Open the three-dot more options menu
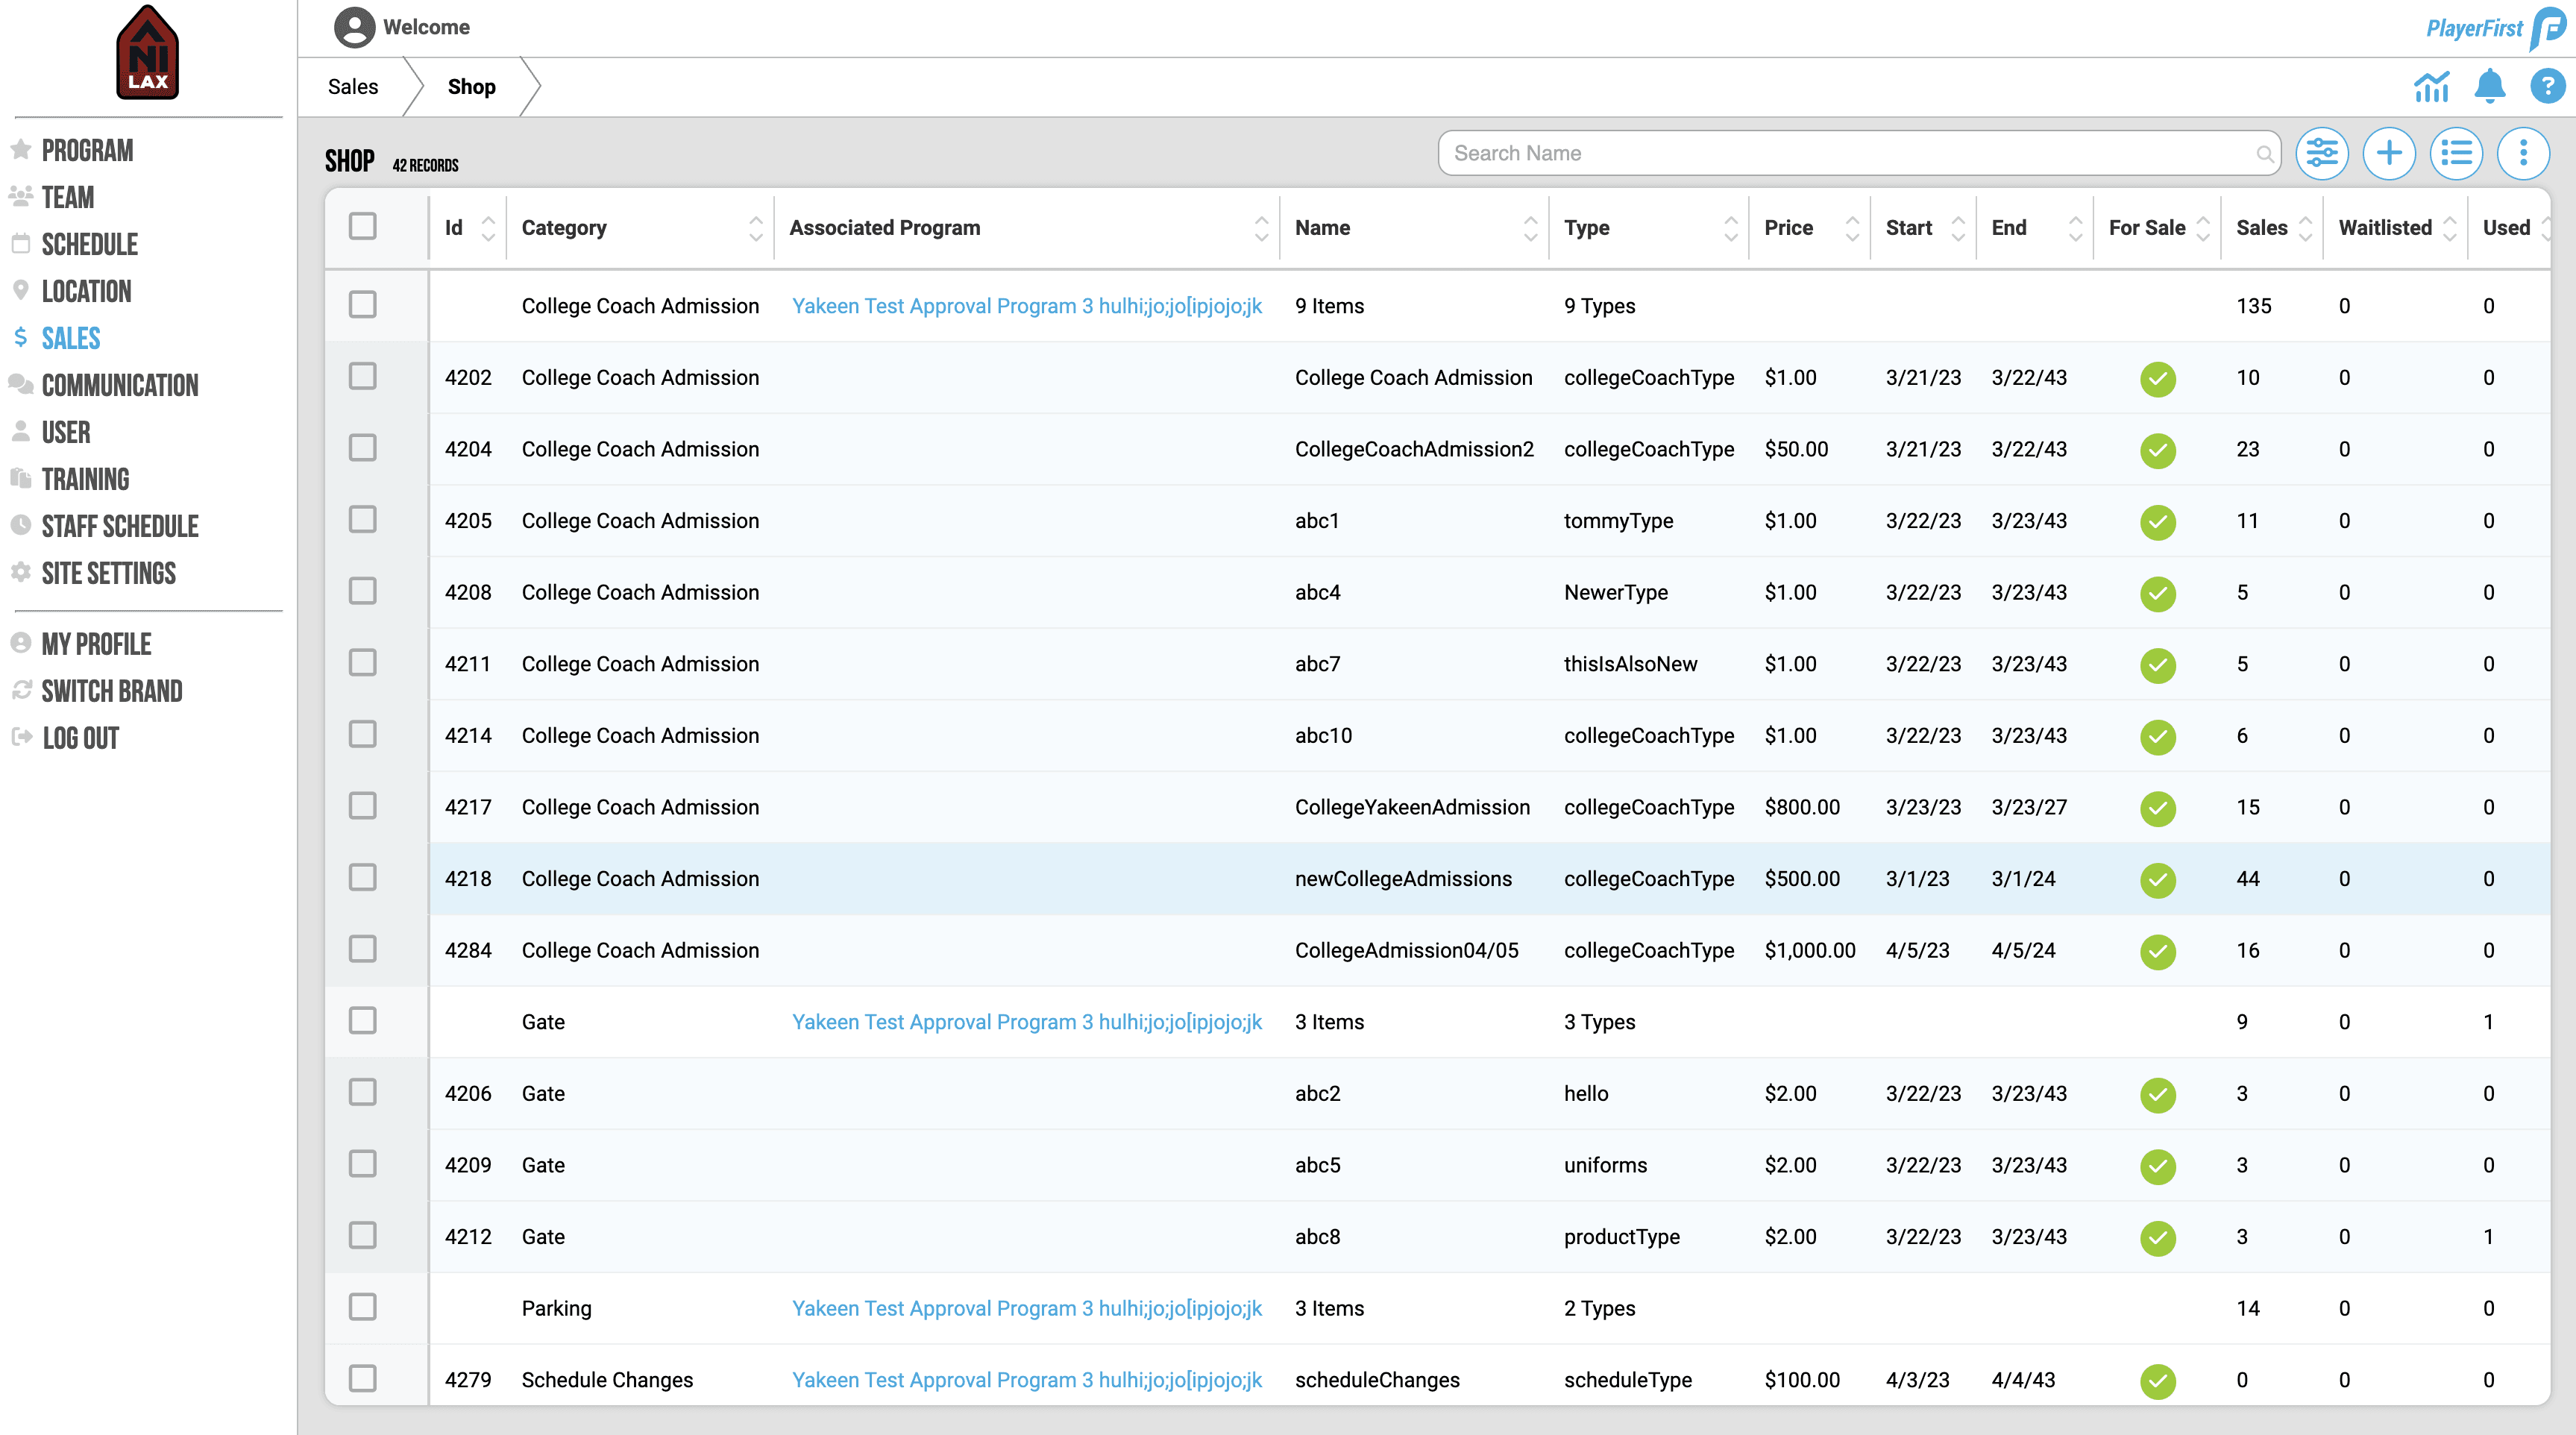The image size is (2576, 1435). [x=2523, y=153]
